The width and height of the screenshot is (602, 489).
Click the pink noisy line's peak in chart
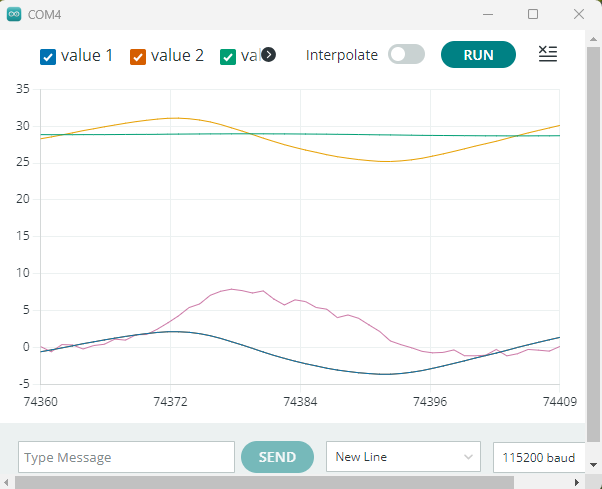tap(232, 289)
